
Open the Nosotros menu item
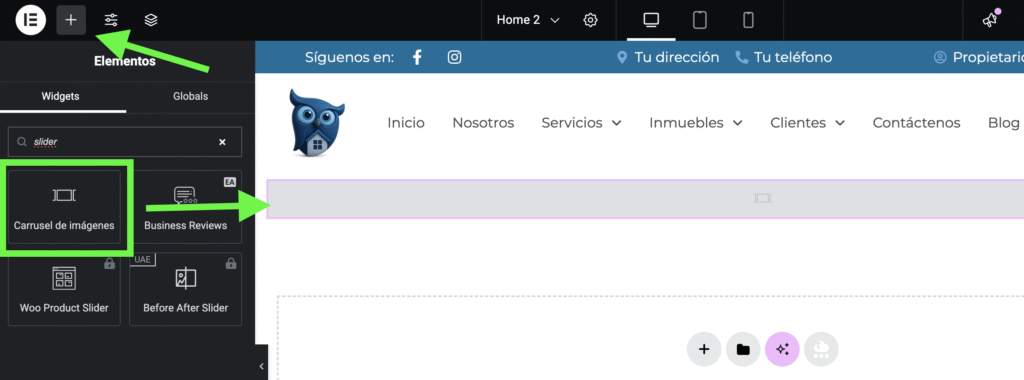coord(483,123)
